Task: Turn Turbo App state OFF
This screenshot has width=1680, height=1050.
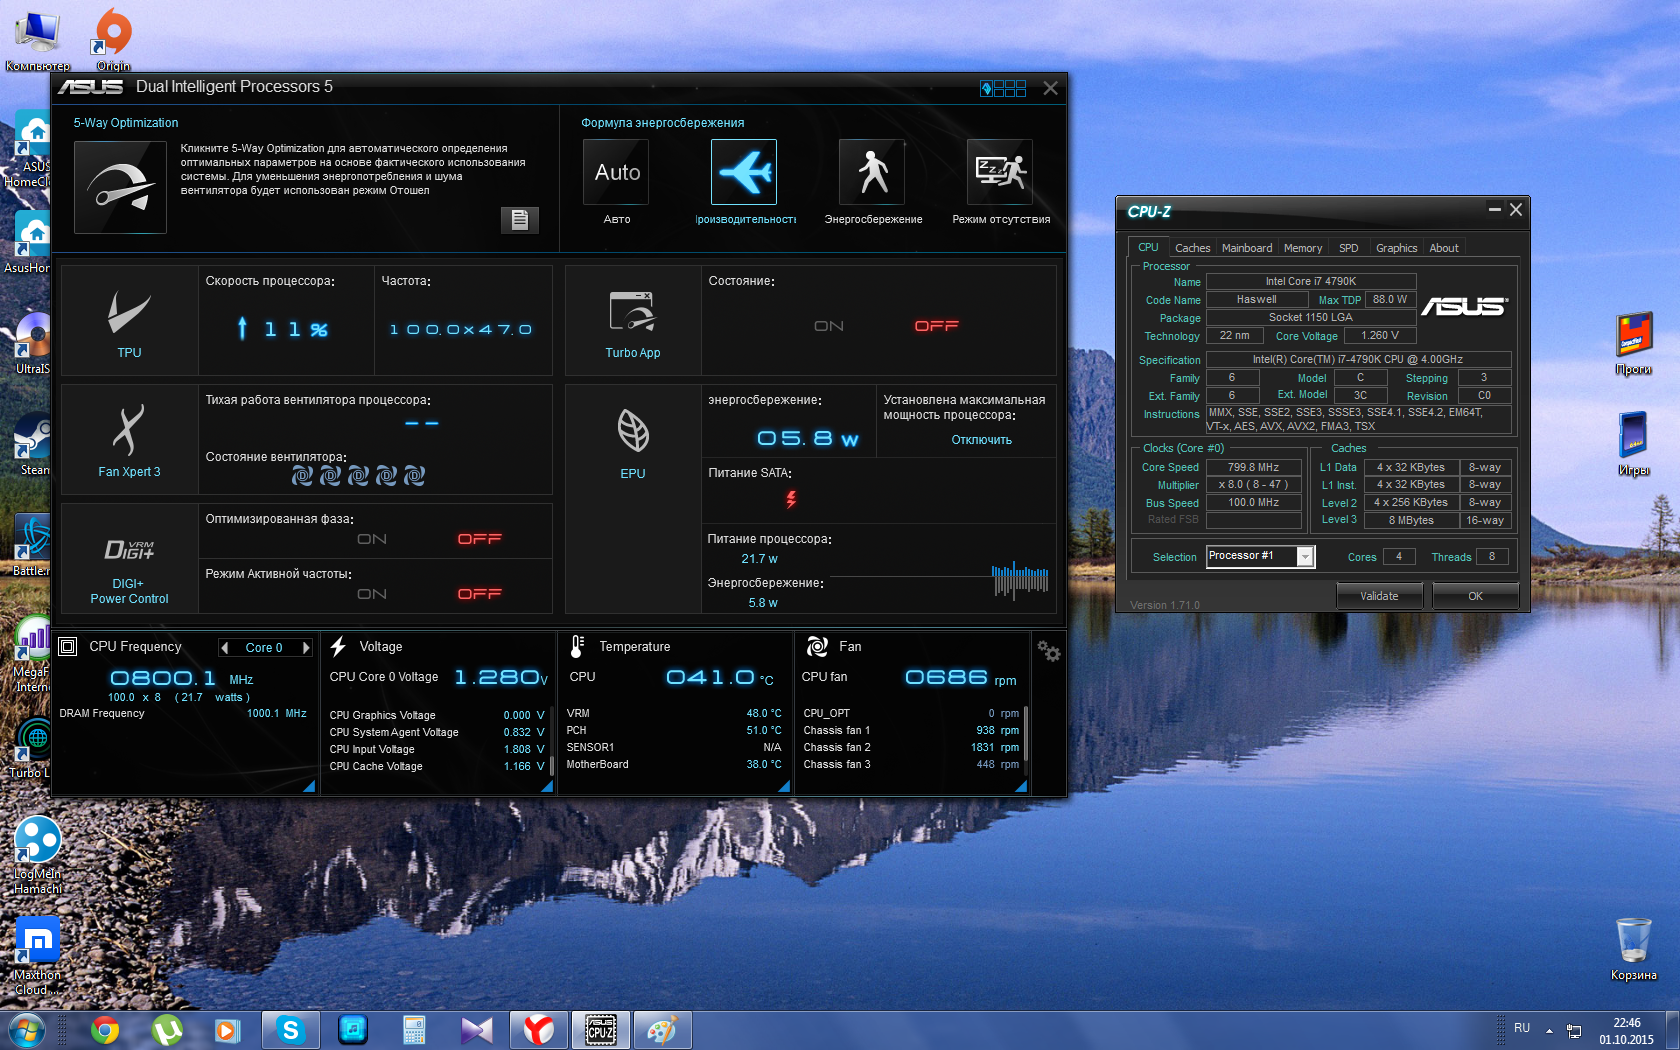Action: [936, 326]
